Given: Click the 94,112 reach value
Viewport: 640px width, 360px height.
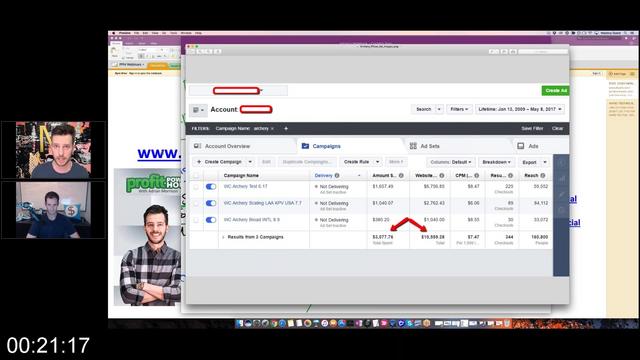Looking at the screenshot, I should (x=541, y=203).
